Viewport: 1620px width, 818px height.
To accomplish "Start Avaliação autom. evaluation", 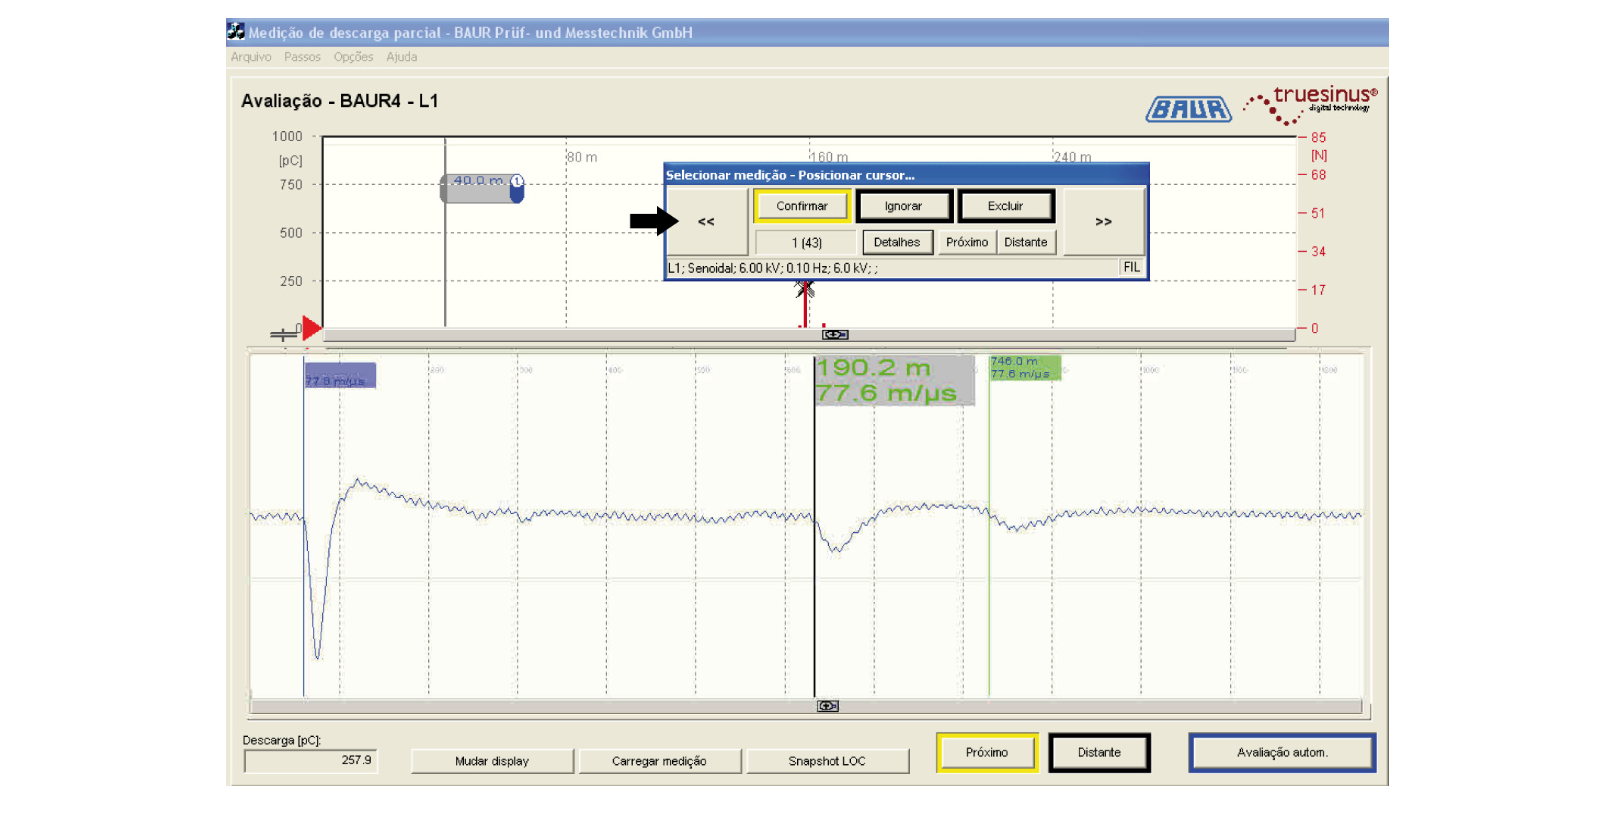I will click(x=1282, y=753).
